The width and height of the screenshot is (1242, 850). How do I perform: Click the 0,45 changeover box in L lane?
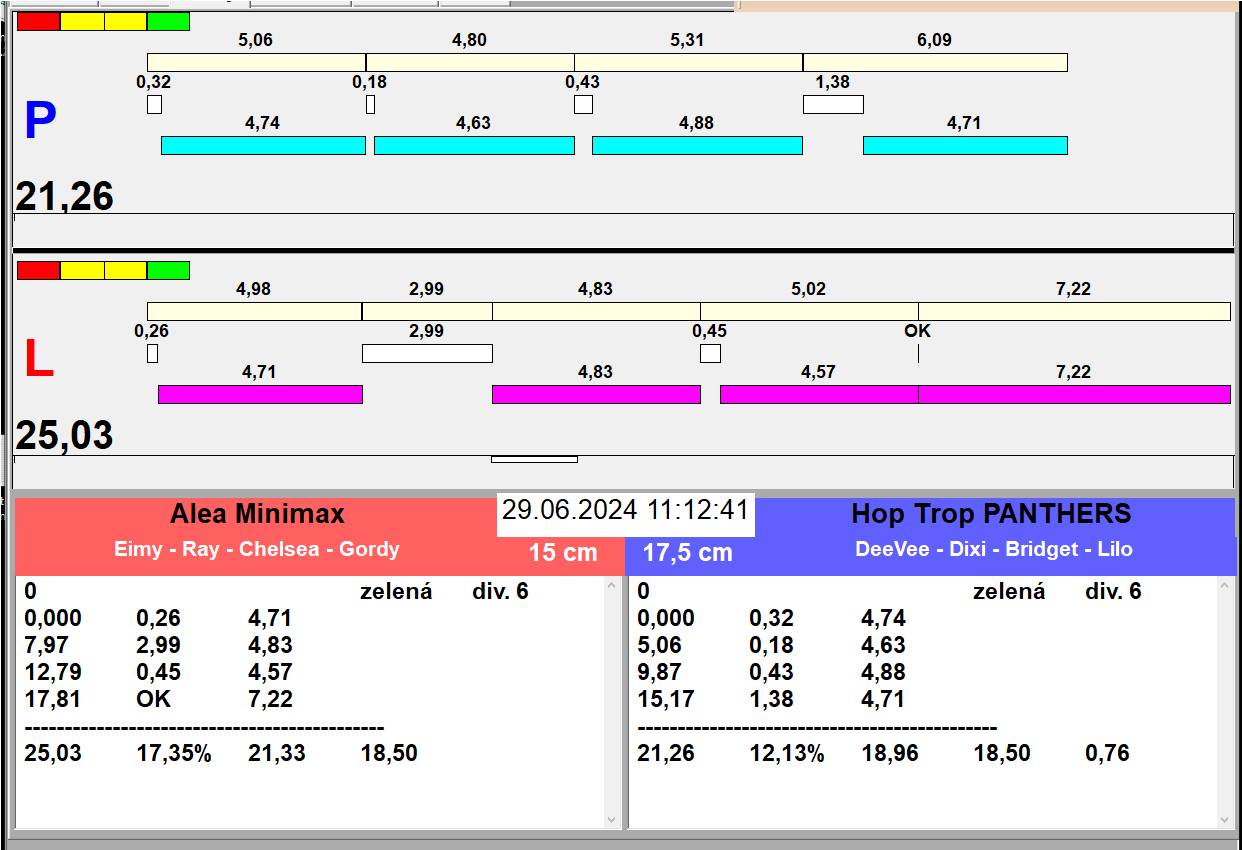710,353
